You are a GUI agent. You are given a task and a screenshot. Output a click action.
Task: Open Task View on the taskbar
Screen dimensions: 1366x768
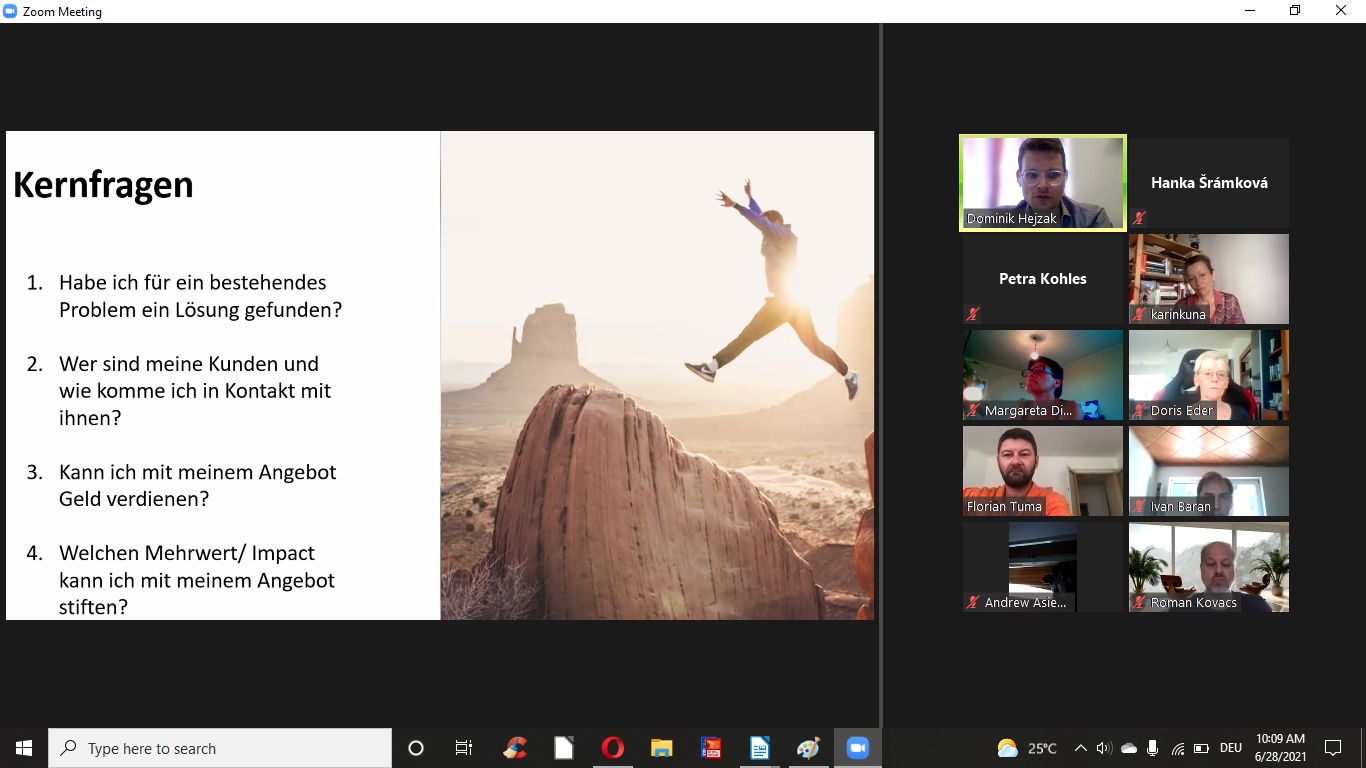pyautogui.click(x=464, y=748)
